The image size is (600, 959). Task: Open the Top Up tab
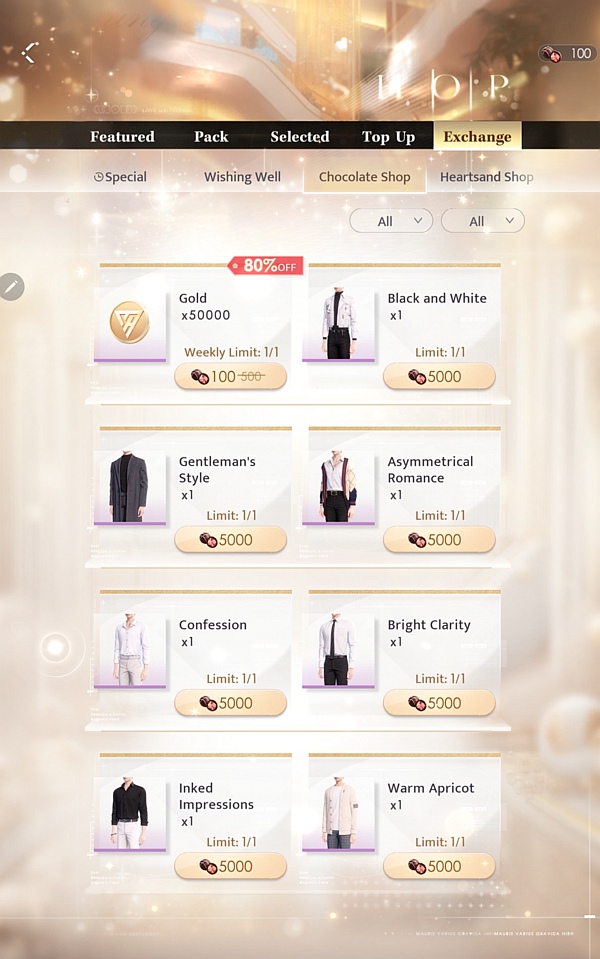pos(388,136)
